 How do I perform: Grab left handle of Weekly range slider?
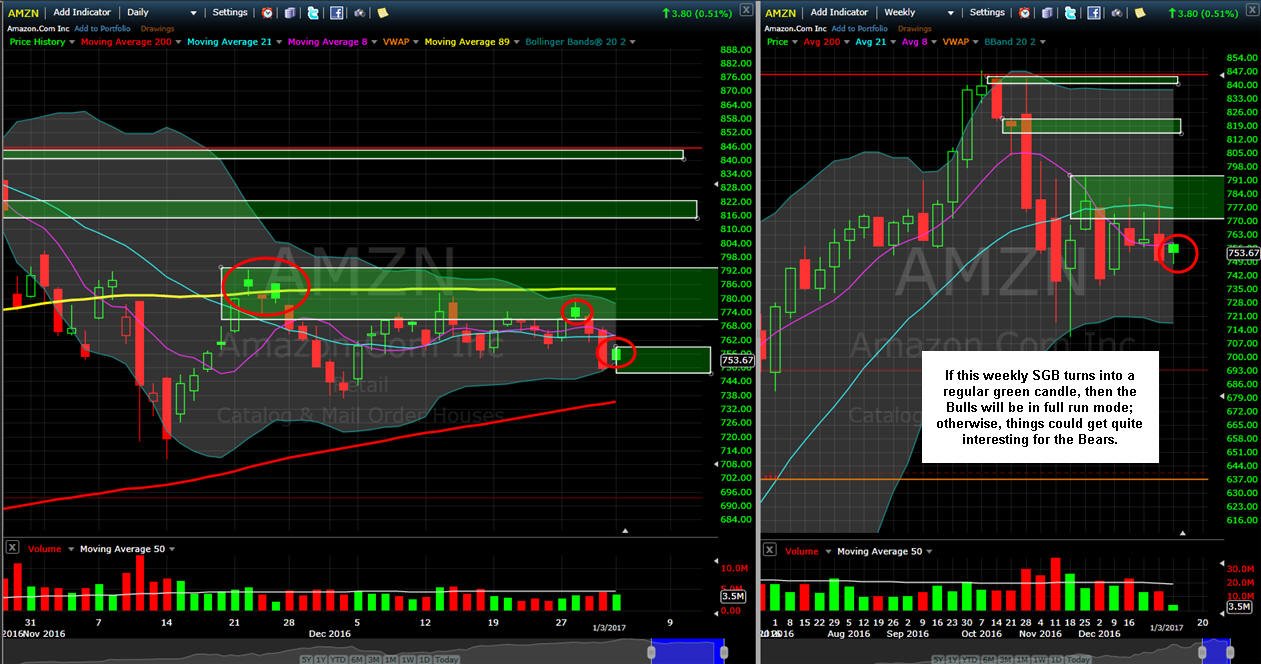pyautogui.click(x=1201, y=653)
